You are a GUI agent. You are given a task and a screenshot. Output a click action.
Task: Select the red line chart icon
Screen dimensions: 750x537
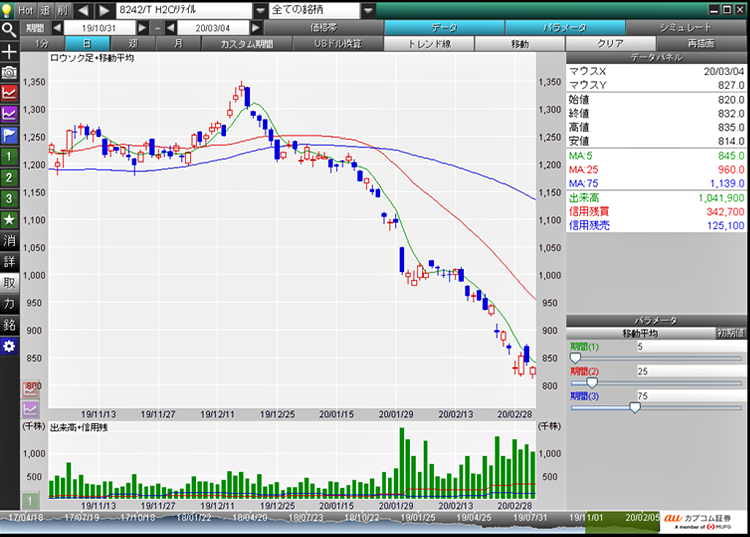[x=9, y=92]
